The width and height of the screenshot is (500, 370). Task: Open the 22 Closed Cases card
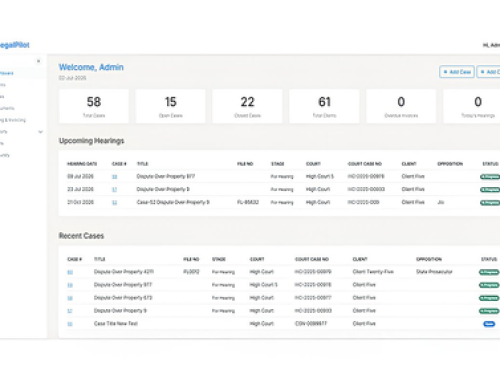[247, 106]
